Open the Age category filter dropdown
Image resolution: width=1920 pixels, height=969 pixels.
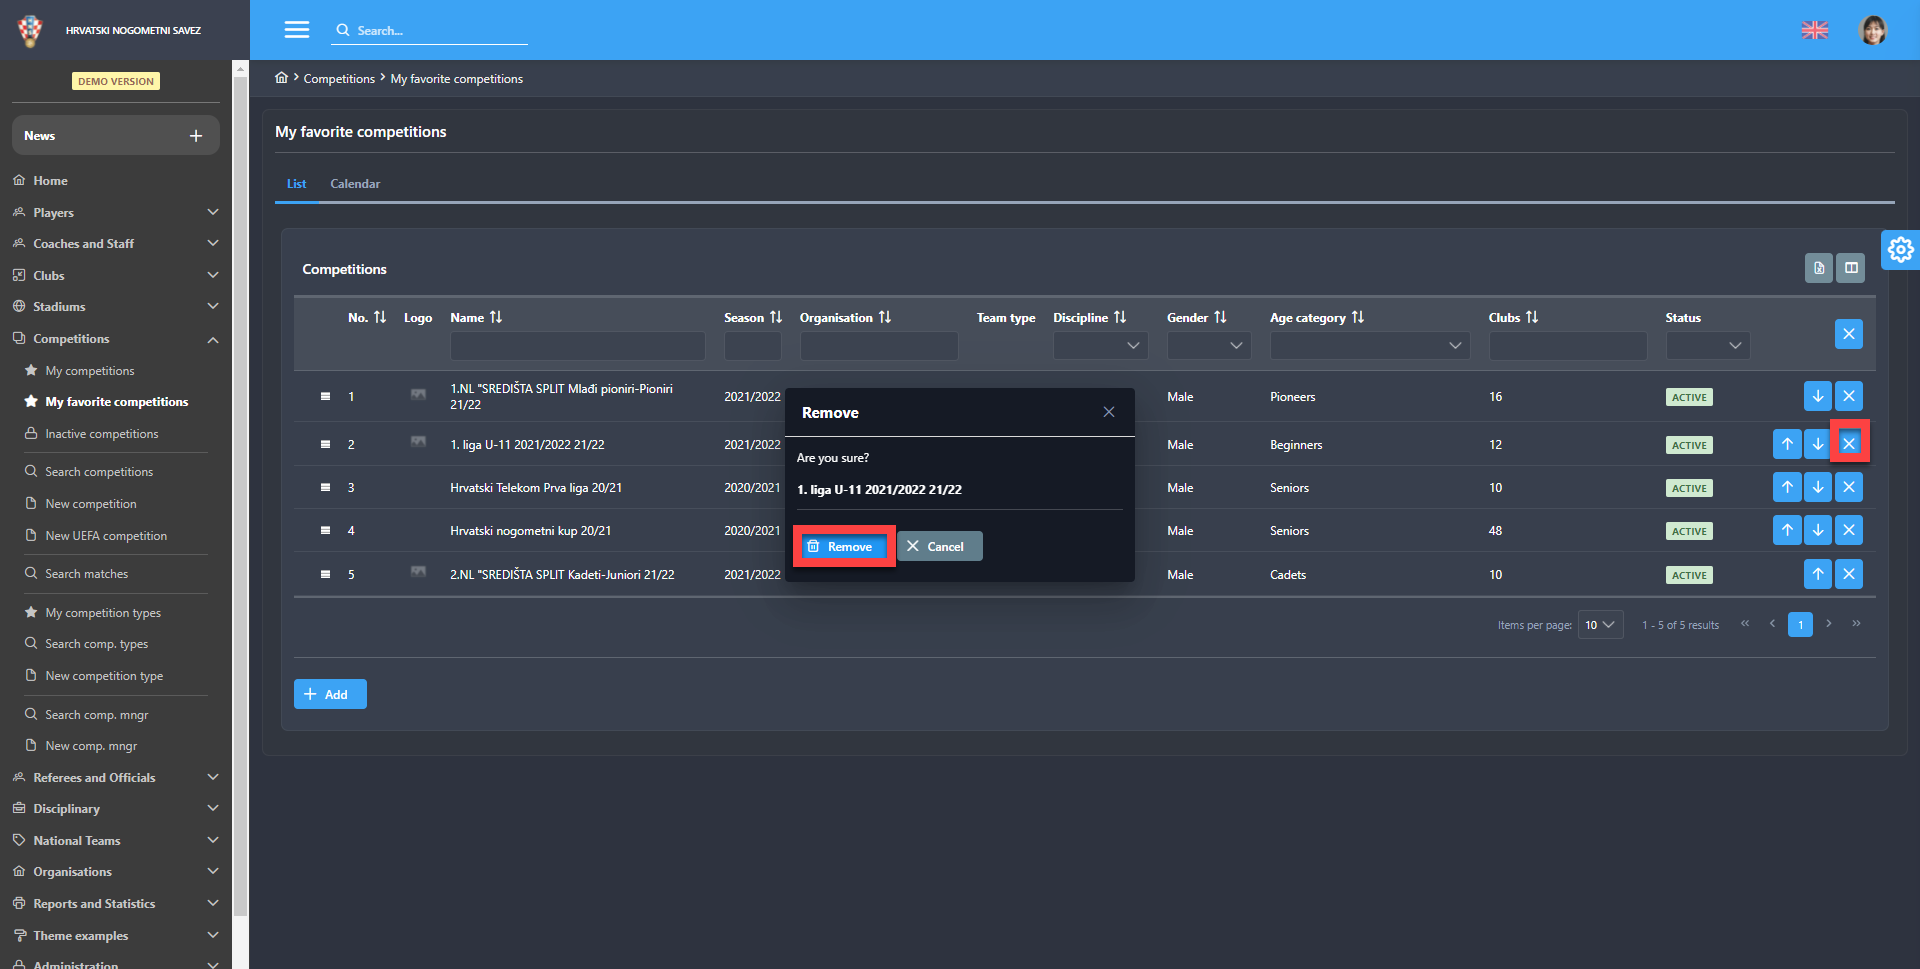(x=1368, y=345)
